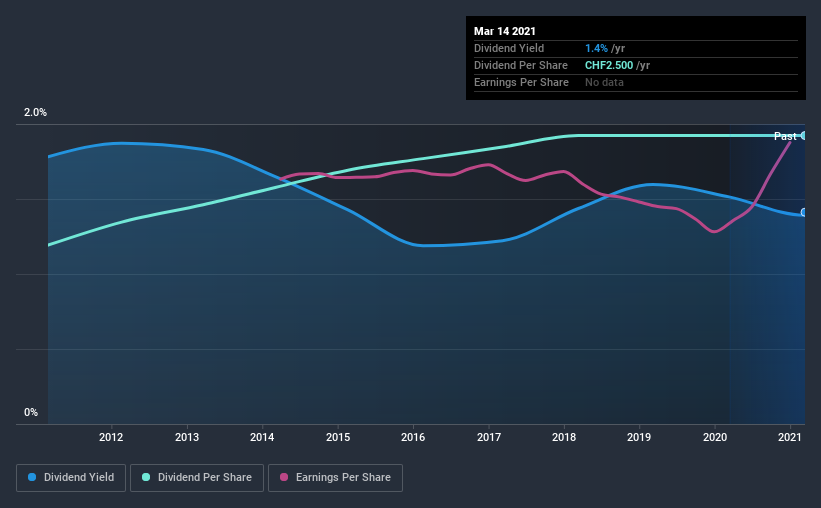Screen dimensions: 821x508
Task: Click the 2015 x-axis label
Action: (338, 437)
